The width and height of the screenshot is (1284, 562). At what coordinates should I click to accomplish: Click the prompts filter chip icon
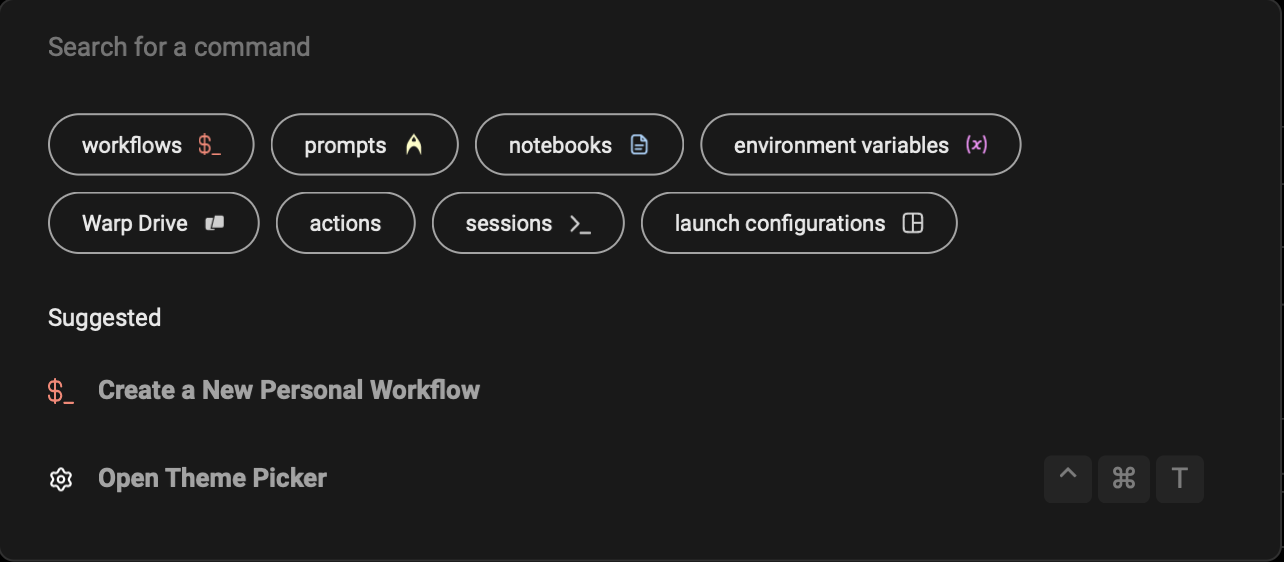(x=414, y=145)
